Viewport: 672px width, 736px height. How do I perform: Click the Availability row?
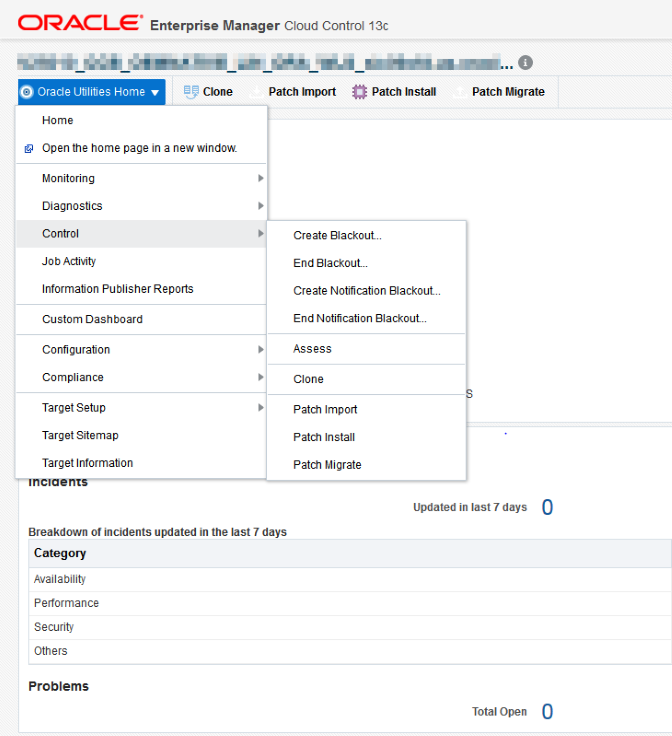(350, 580)
